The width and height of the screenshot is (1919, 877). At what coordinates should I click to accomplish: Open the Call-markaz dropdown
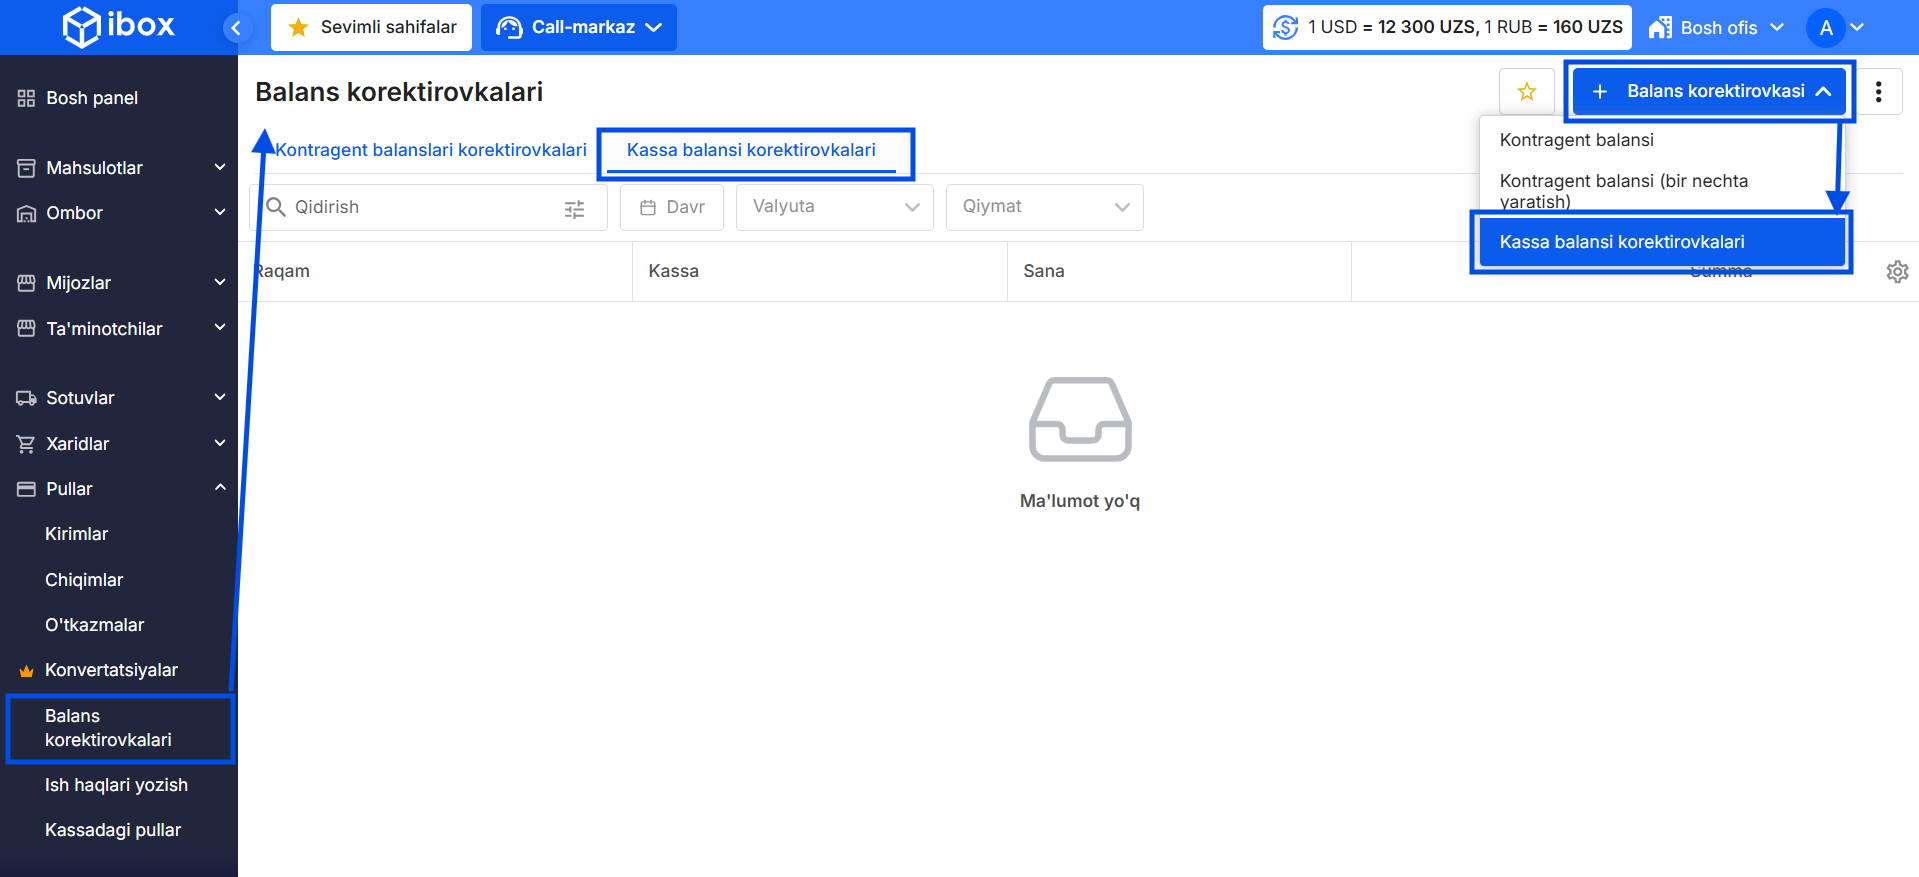click(579, 28)
